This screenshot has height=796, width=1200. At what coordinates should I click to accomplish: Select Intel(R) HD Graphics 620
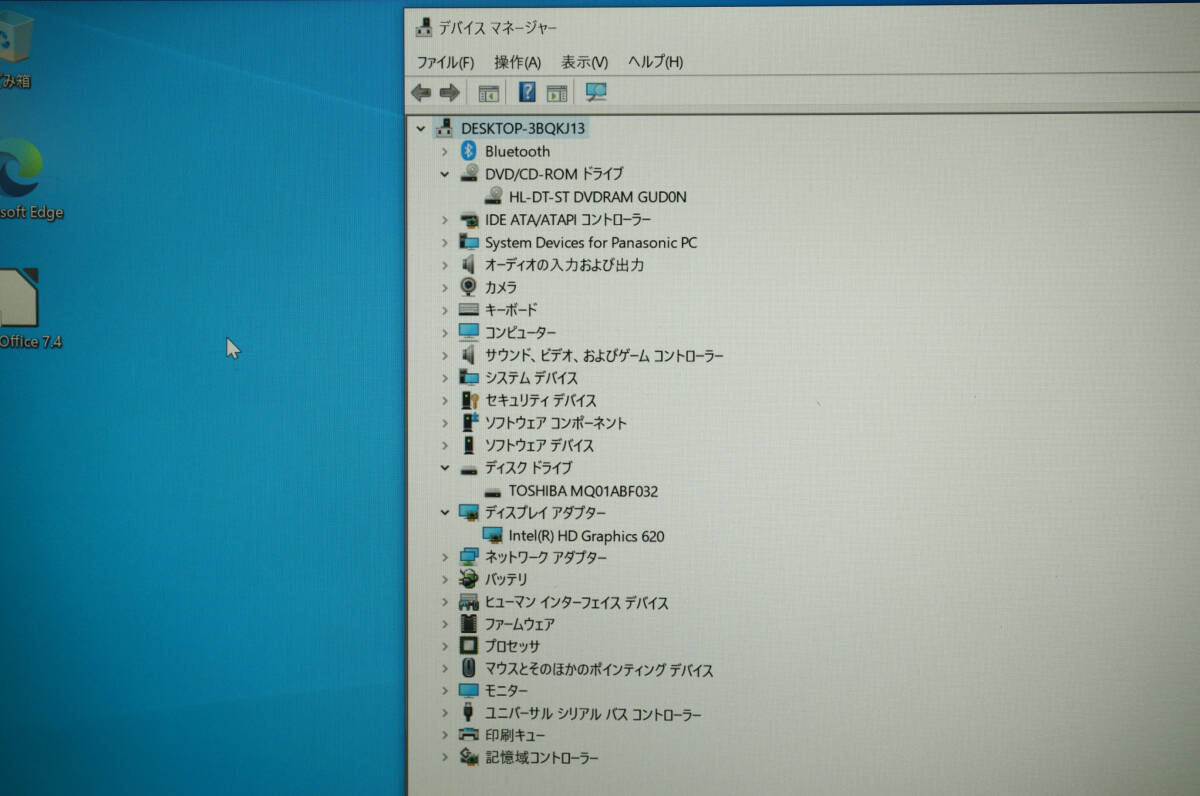pyautogui.click(x=586, y=536)
